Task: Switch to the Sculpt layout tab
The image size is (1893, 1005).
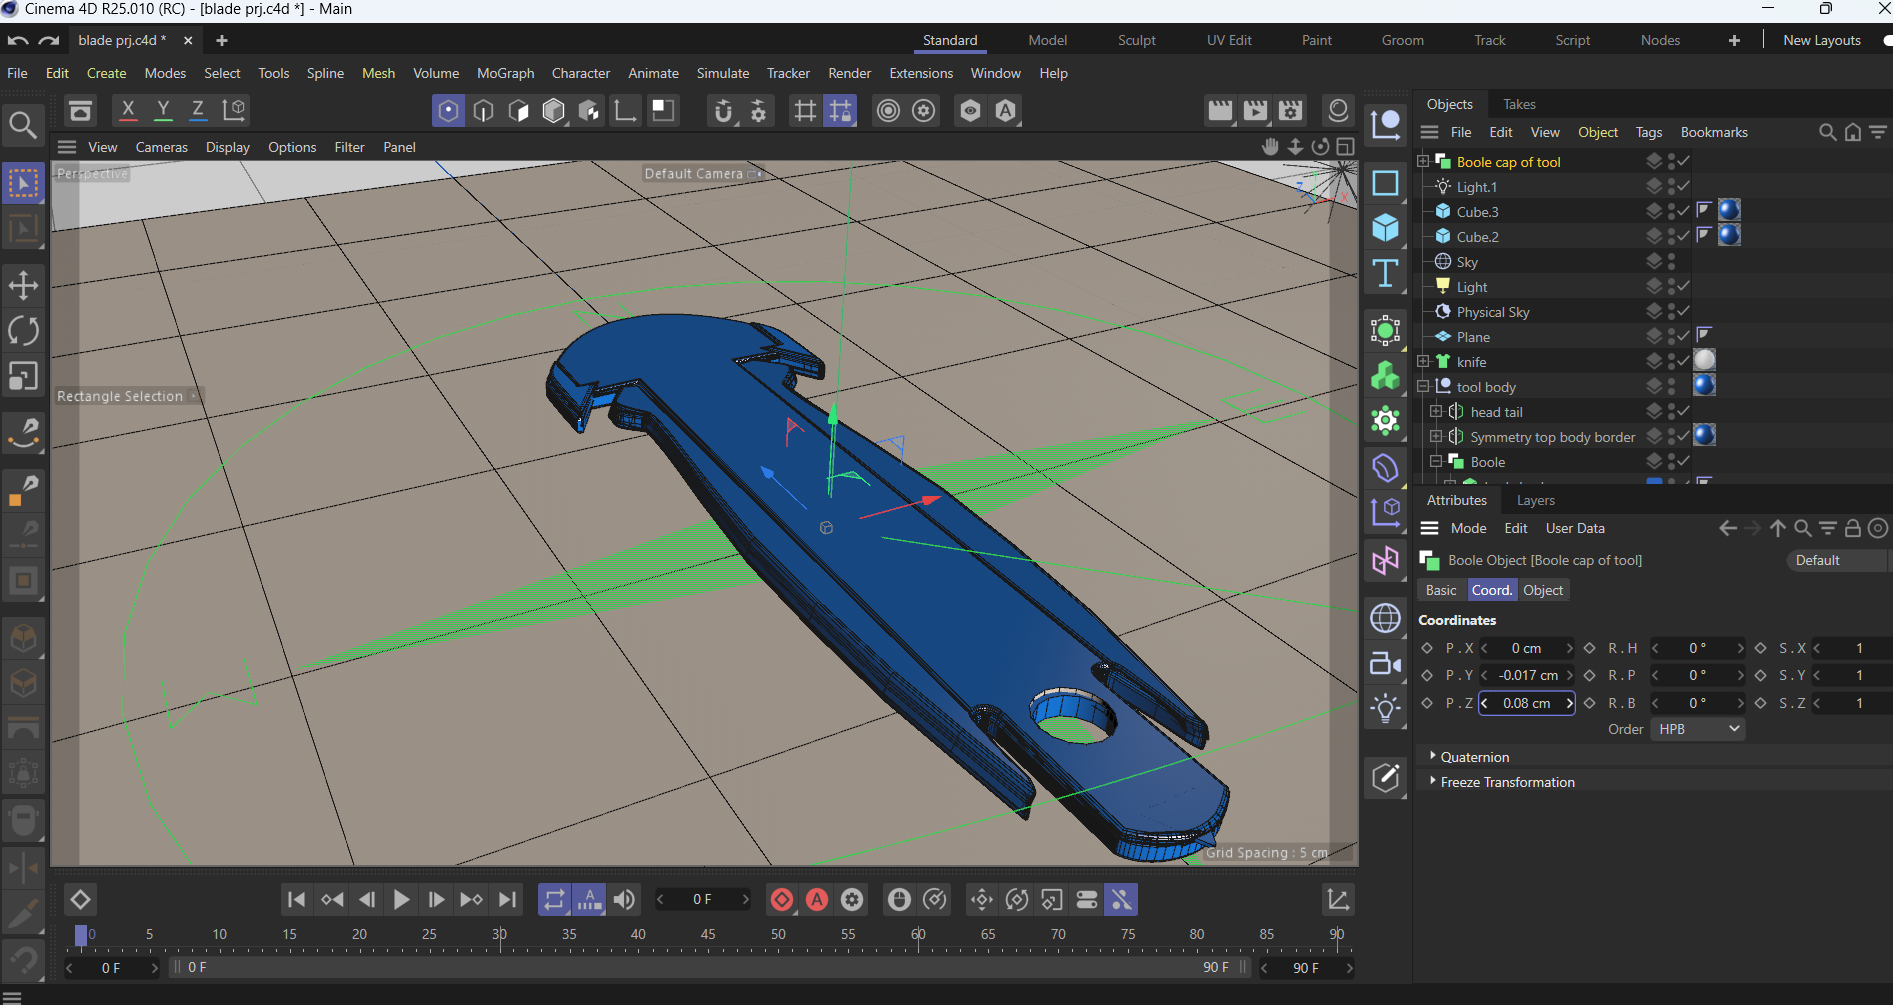Action: point(1136,40)
